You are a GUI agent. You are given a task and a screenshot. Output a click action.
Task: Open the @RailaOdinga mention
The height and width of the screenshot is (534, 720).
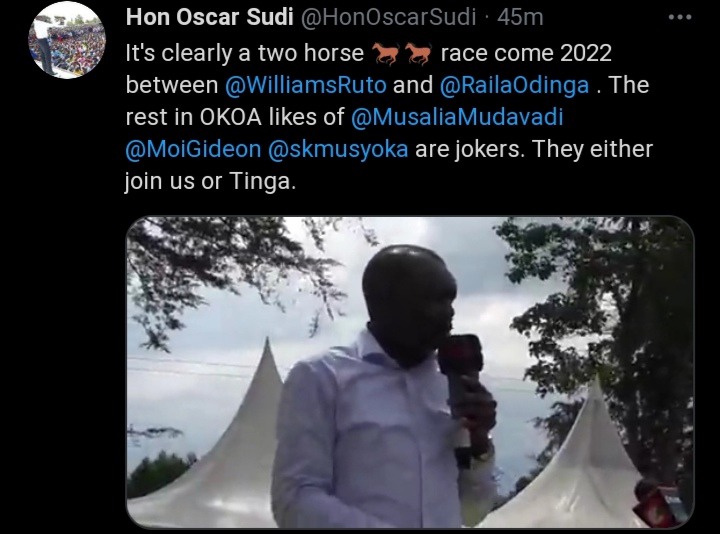point(514,86)
